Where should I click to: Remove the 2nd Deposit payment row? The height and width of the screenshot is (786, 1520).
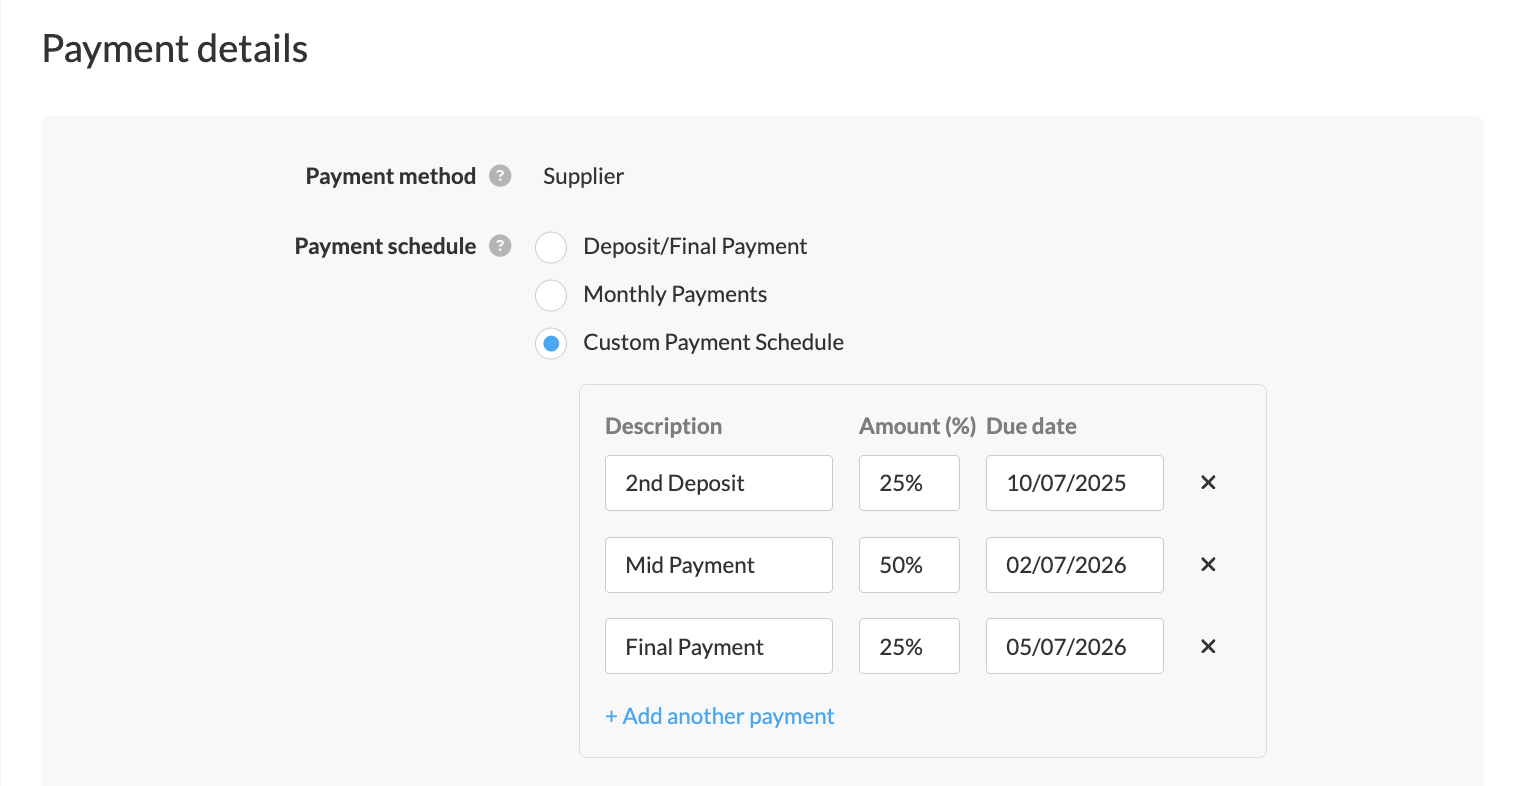[1207, 483]
